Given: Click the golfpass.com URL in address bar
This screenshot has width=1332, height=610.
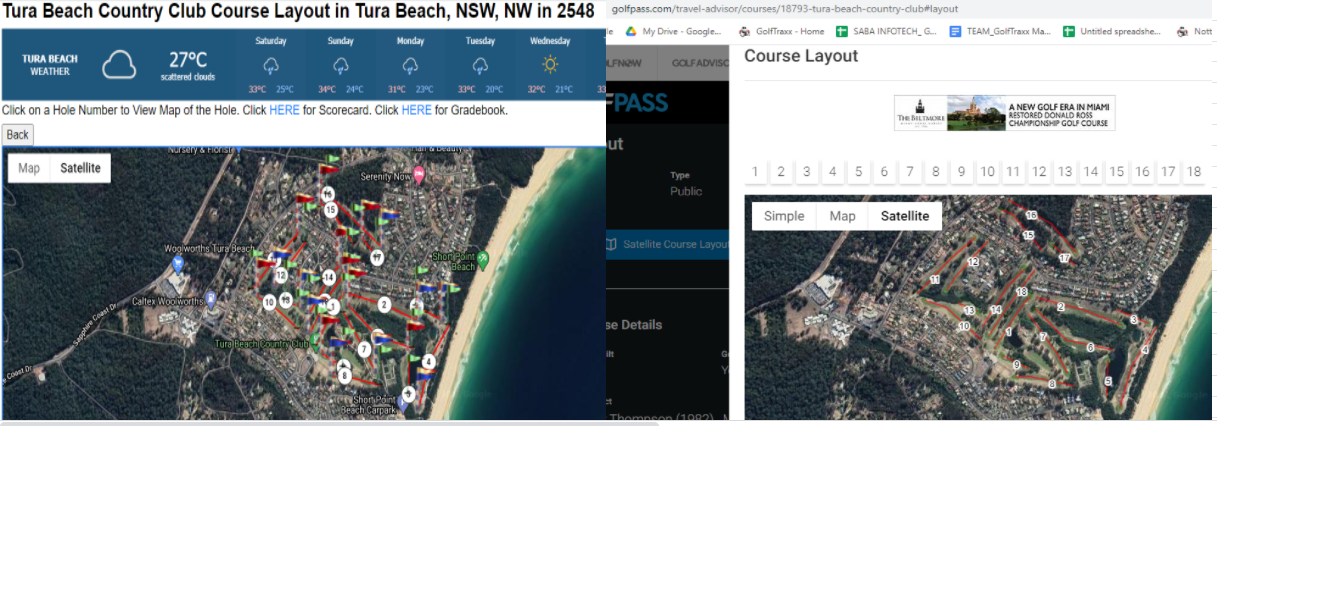Looking at the screenshot, I should click(785, 9).
